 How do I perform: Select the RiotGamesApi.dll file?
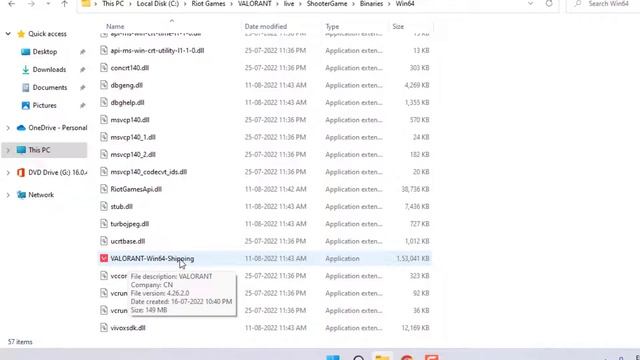point(136,189)
